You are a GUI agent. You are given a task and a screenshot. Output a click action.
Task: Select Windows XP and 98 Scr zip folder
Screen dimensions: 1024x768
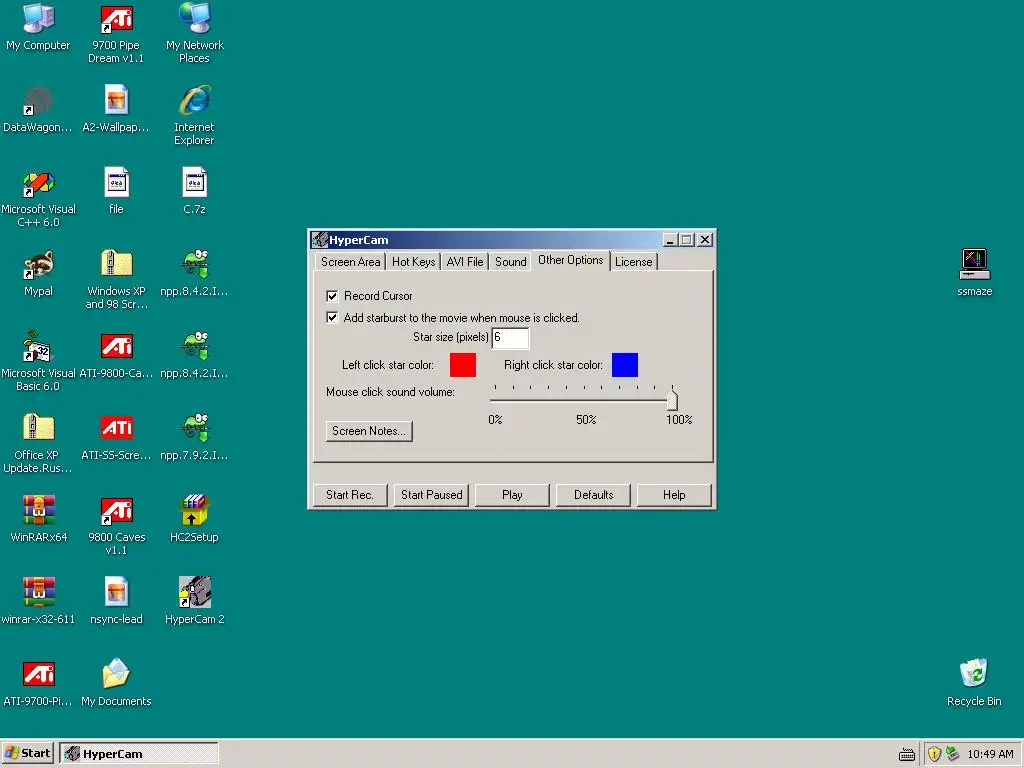click(x=116, y=281)
